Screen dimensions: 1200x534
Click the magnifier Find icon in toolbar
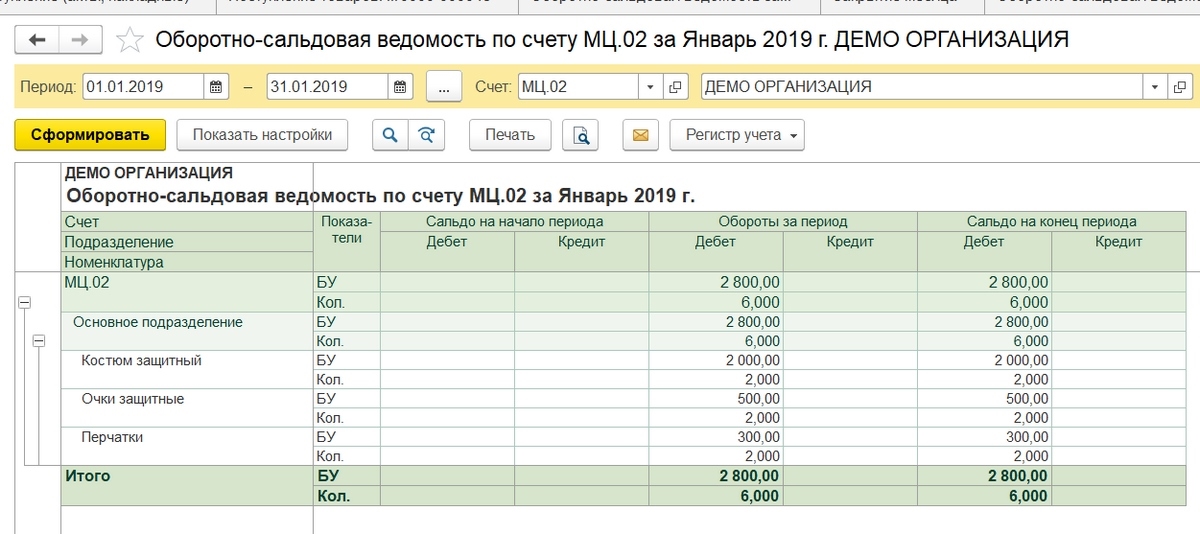(390, 135)
